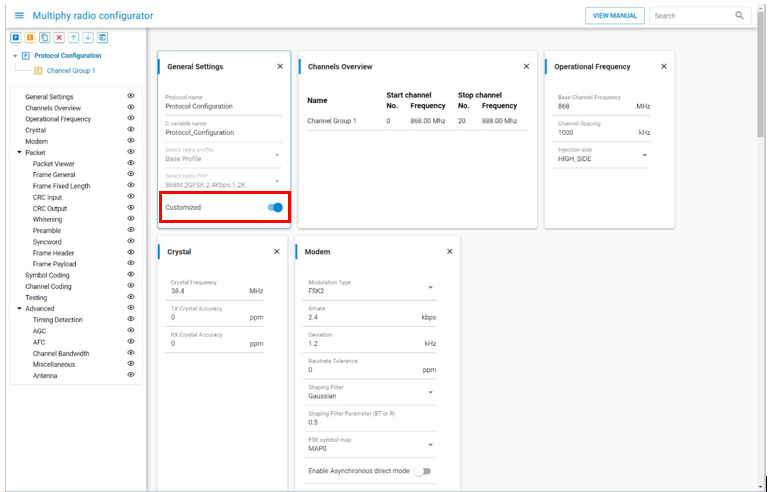Image resolution: width=768 pixels, height=492 pixels.
Task: Open the hamburger menu
Action: [18, 16]
